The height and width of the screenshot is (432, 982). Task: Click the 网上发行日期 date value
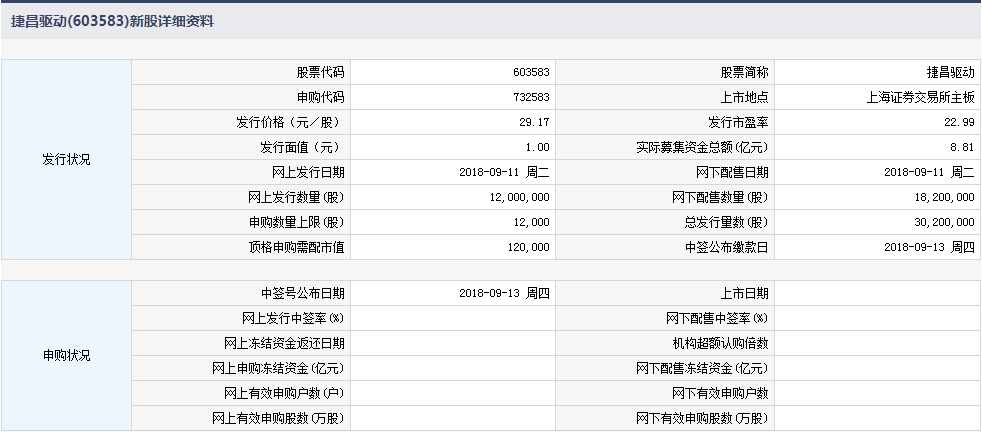(x=504, y=173)
